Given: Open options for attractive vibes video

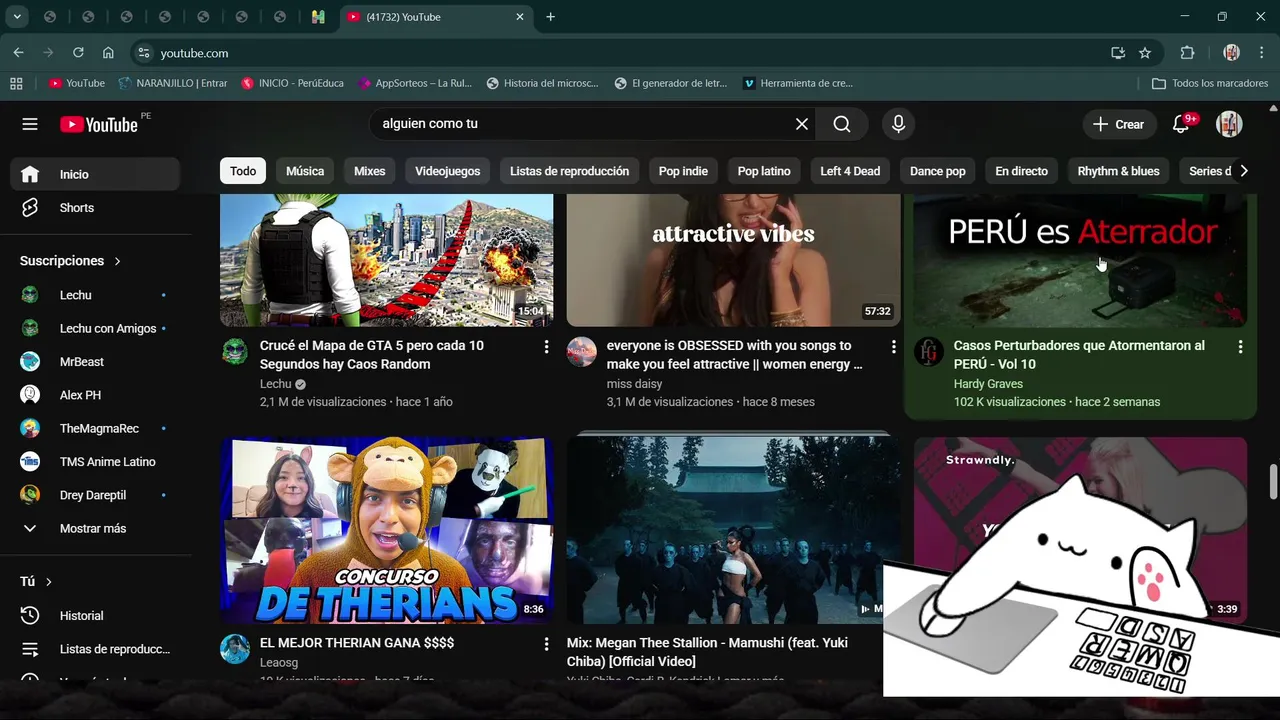Looking at the screenshot, I should pyautogui.click(x=893, y=347).
